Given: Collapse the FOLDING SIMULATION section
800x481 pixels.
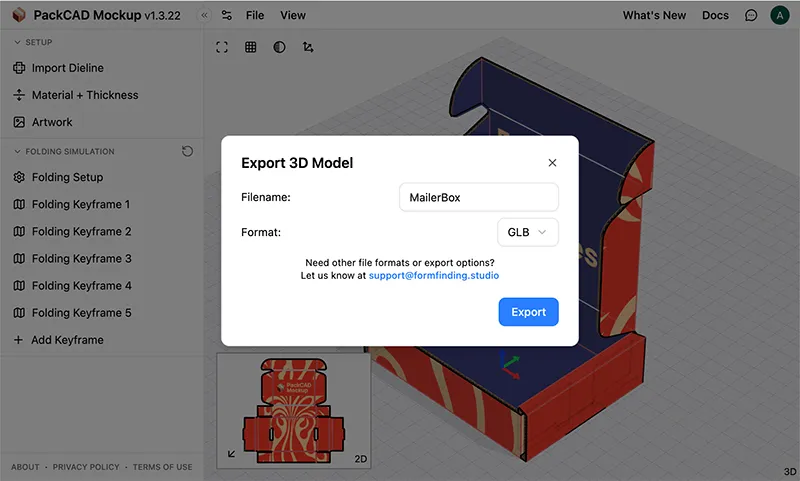Looking at the screenshot, I should (x=64, y=151).
